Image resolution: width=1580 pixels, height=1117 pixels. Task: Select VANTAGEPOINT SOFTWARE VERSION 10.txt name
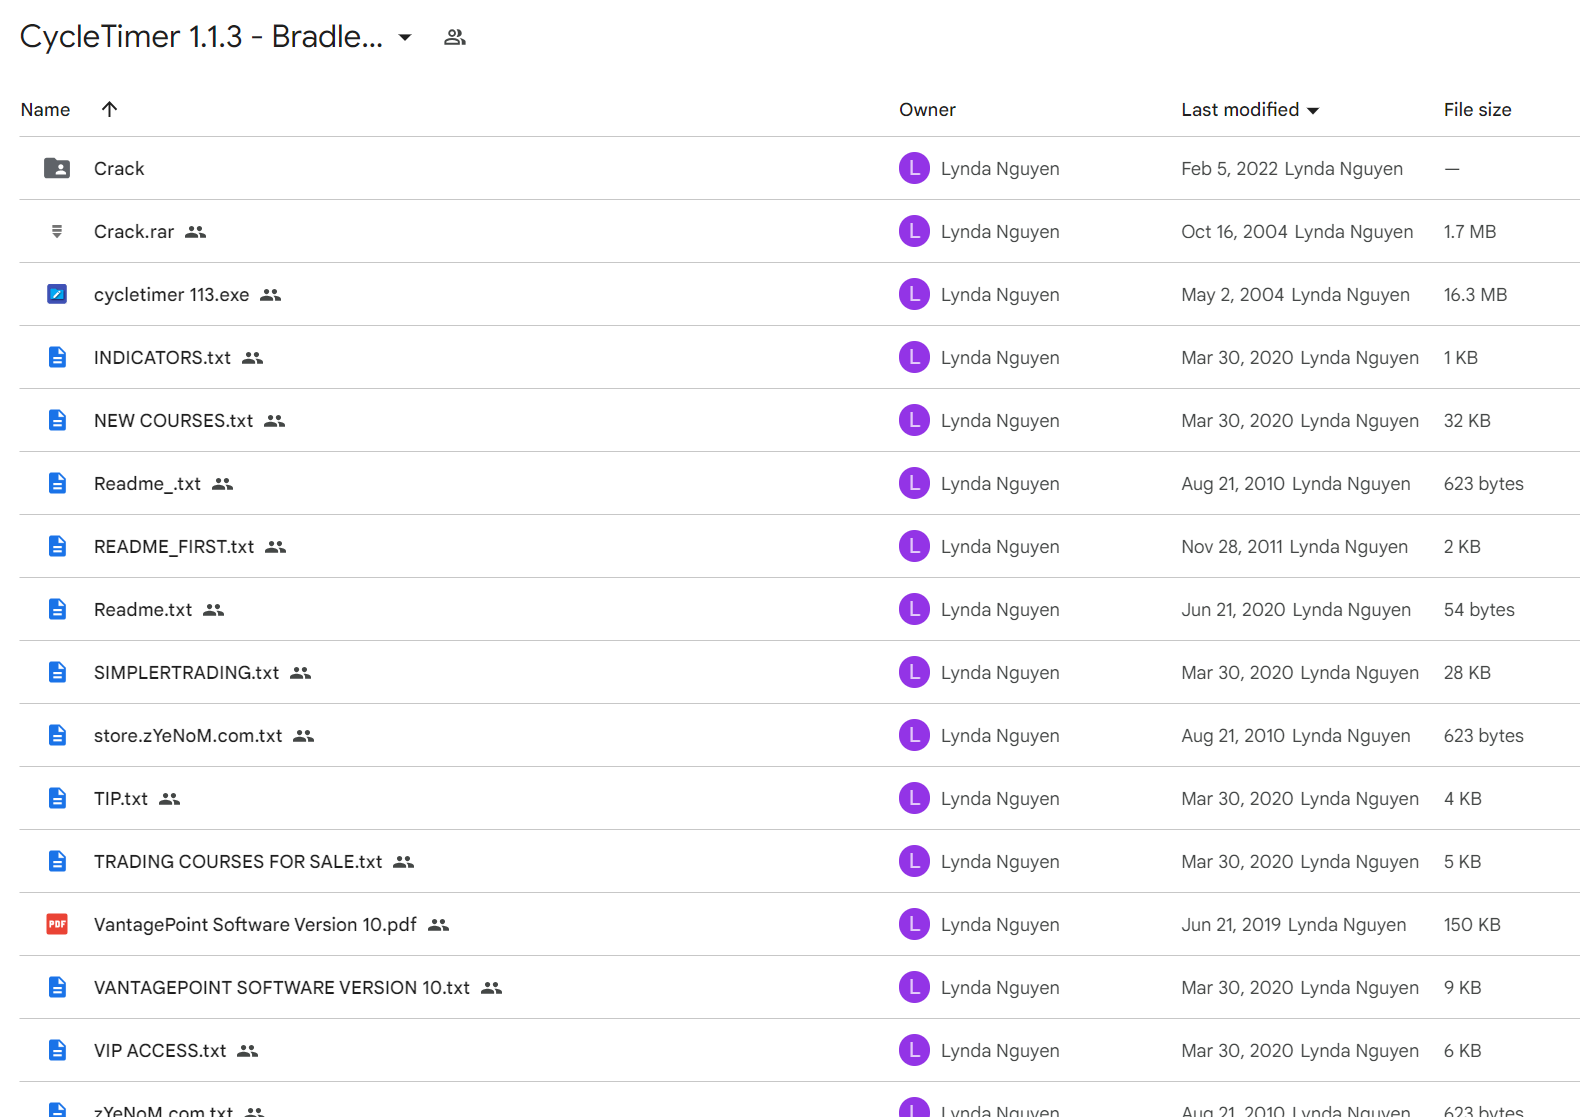(x=282, y=988)
